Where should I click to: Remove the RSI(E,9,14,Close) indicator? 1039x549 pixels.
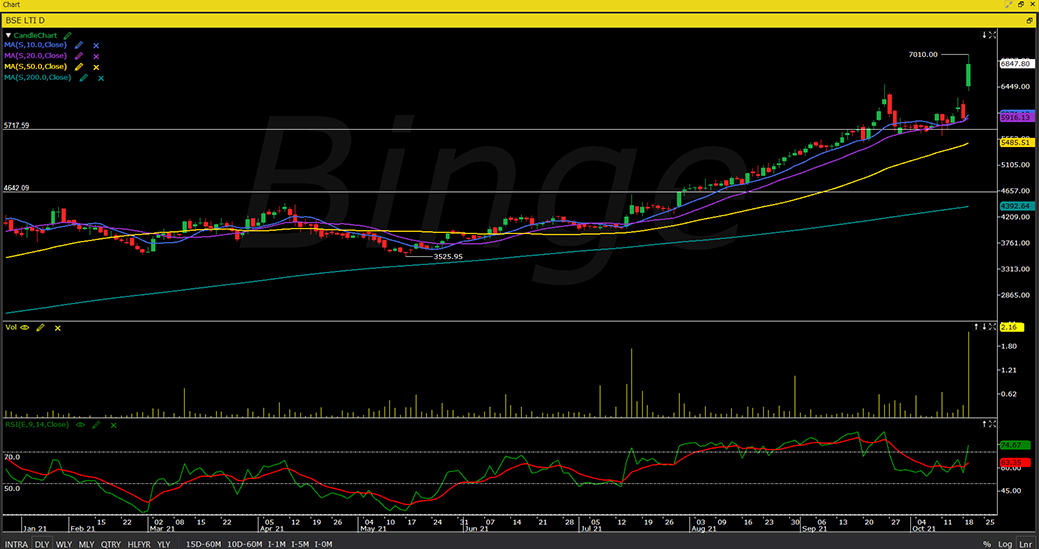[113, 424]
